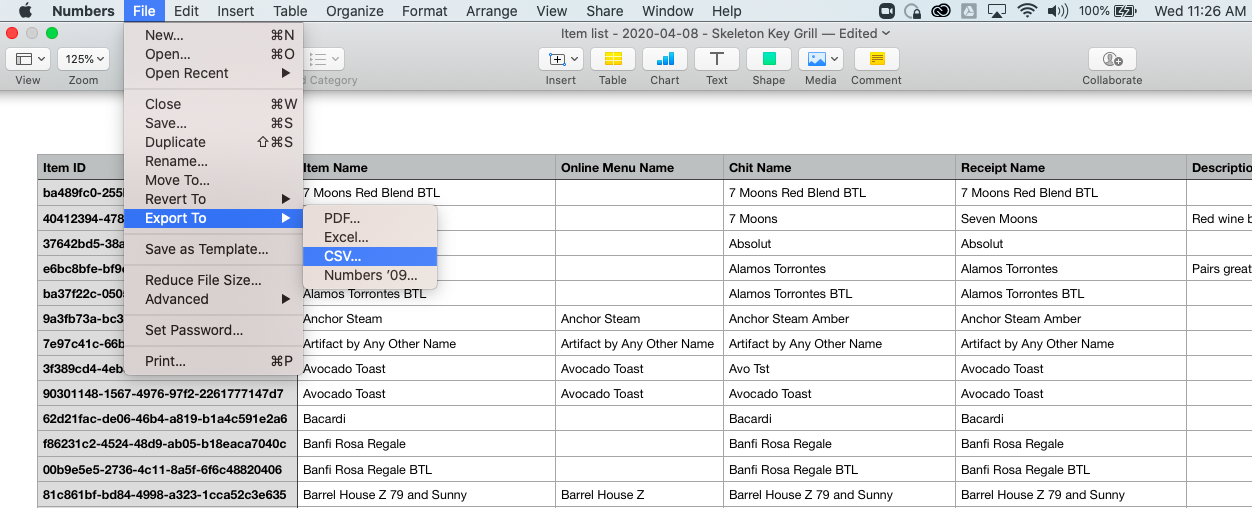Open the Zoom 125% dropdown
The width and height of the screenshot is (1252, 508).
83,60
